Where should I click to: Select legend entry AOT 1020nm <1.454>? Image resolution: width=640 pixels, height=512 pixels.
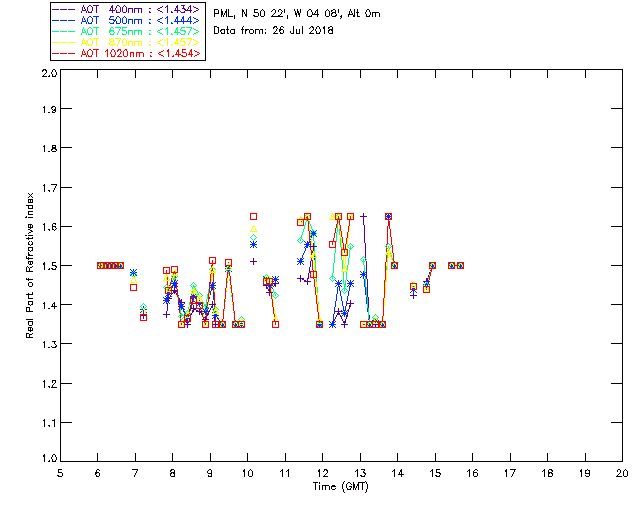click(x=127, y=53)
